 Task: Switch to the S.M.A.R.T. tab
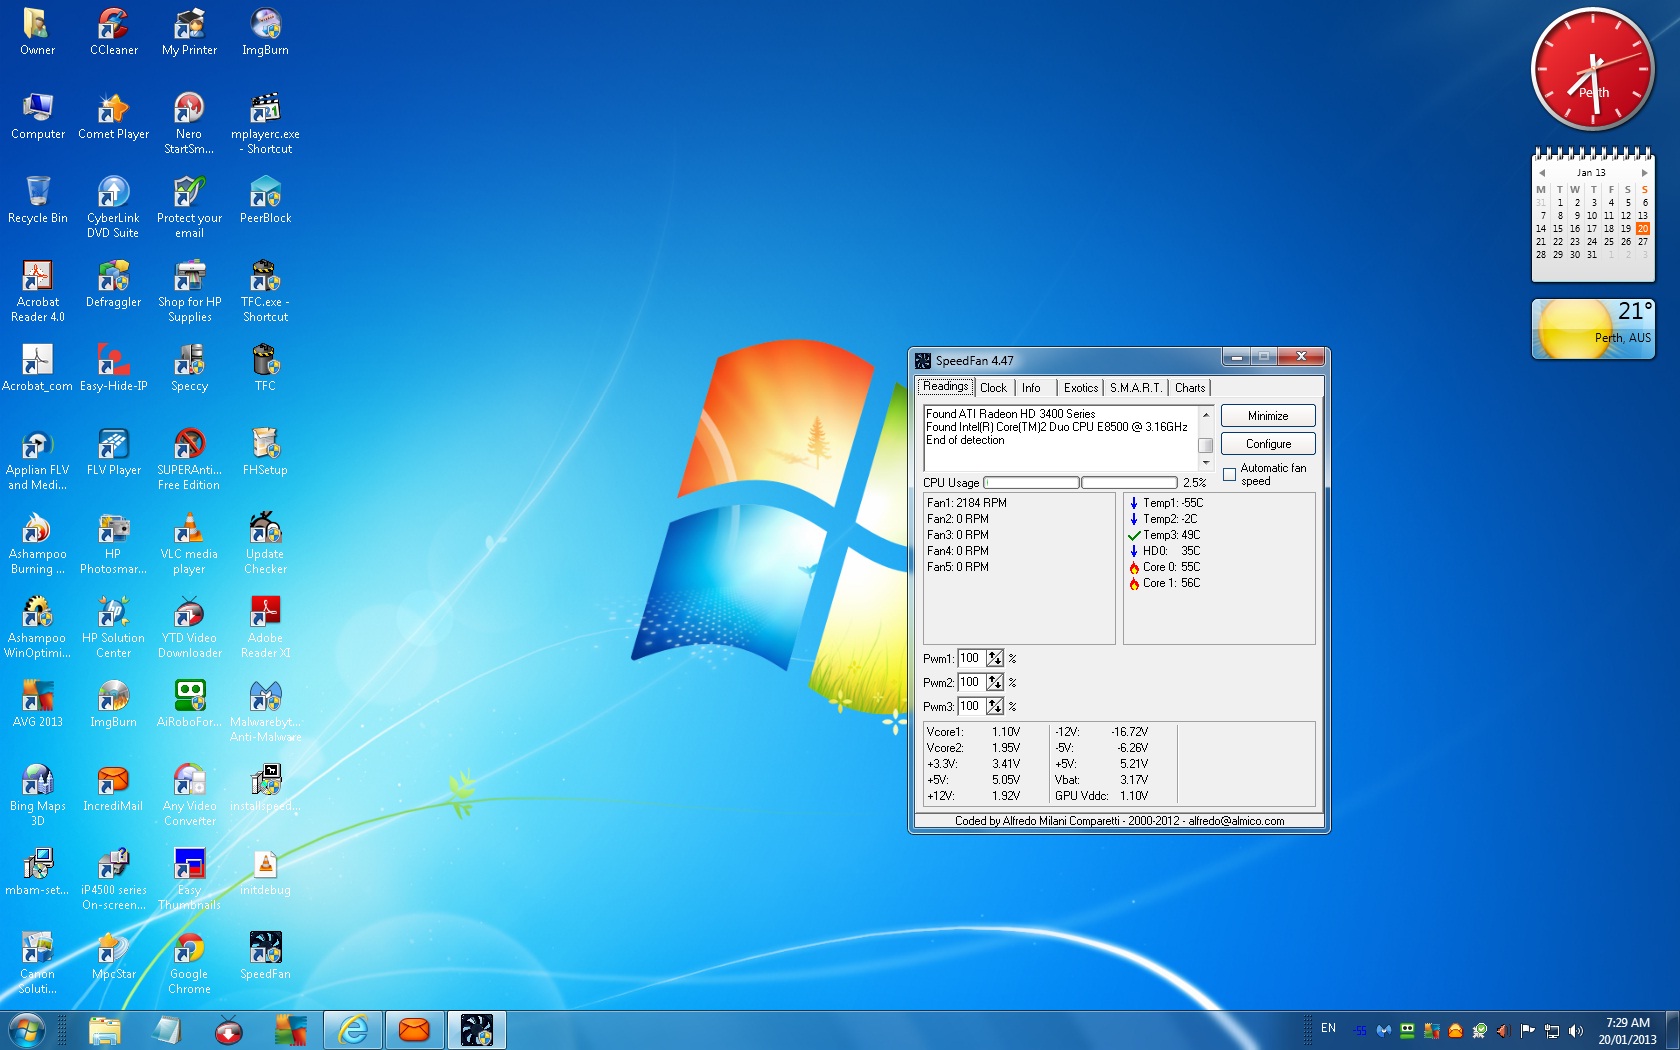click(1135, 388)
